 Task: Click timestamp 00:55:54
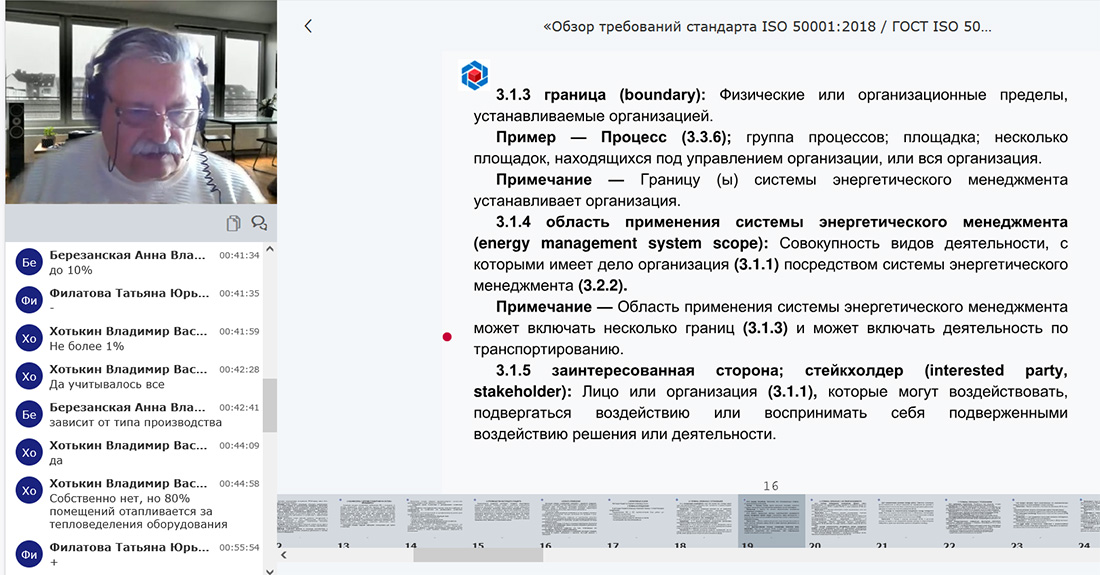pos(239,547)
